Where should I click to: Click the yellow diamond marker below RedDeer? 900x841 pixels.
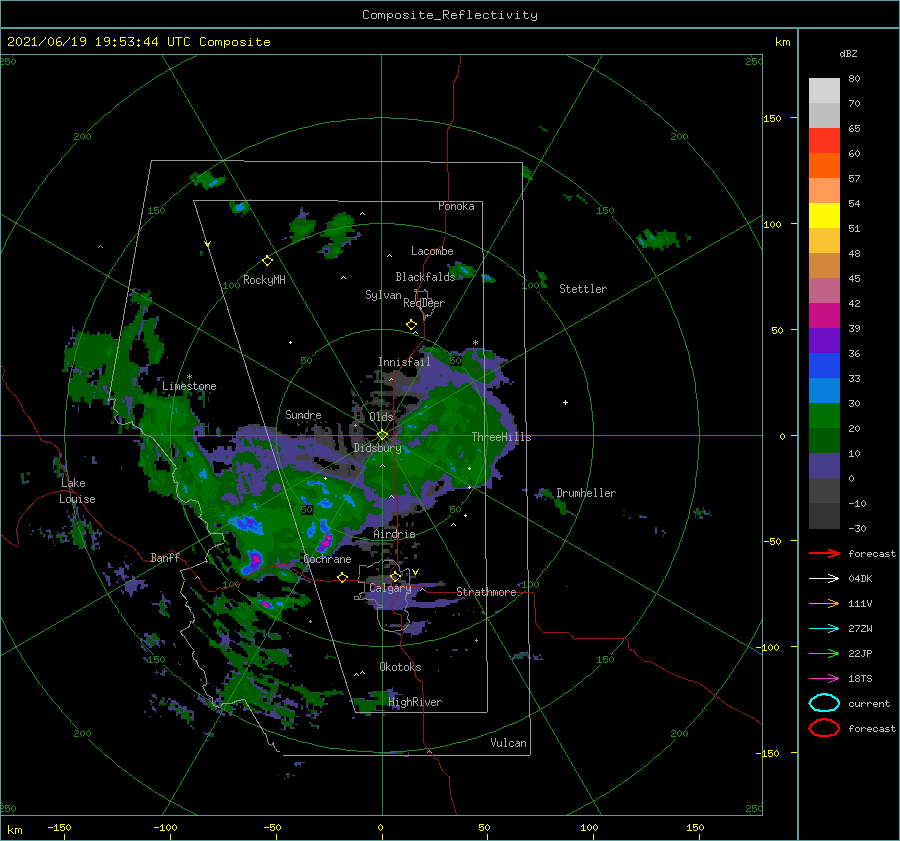(411, 324)
